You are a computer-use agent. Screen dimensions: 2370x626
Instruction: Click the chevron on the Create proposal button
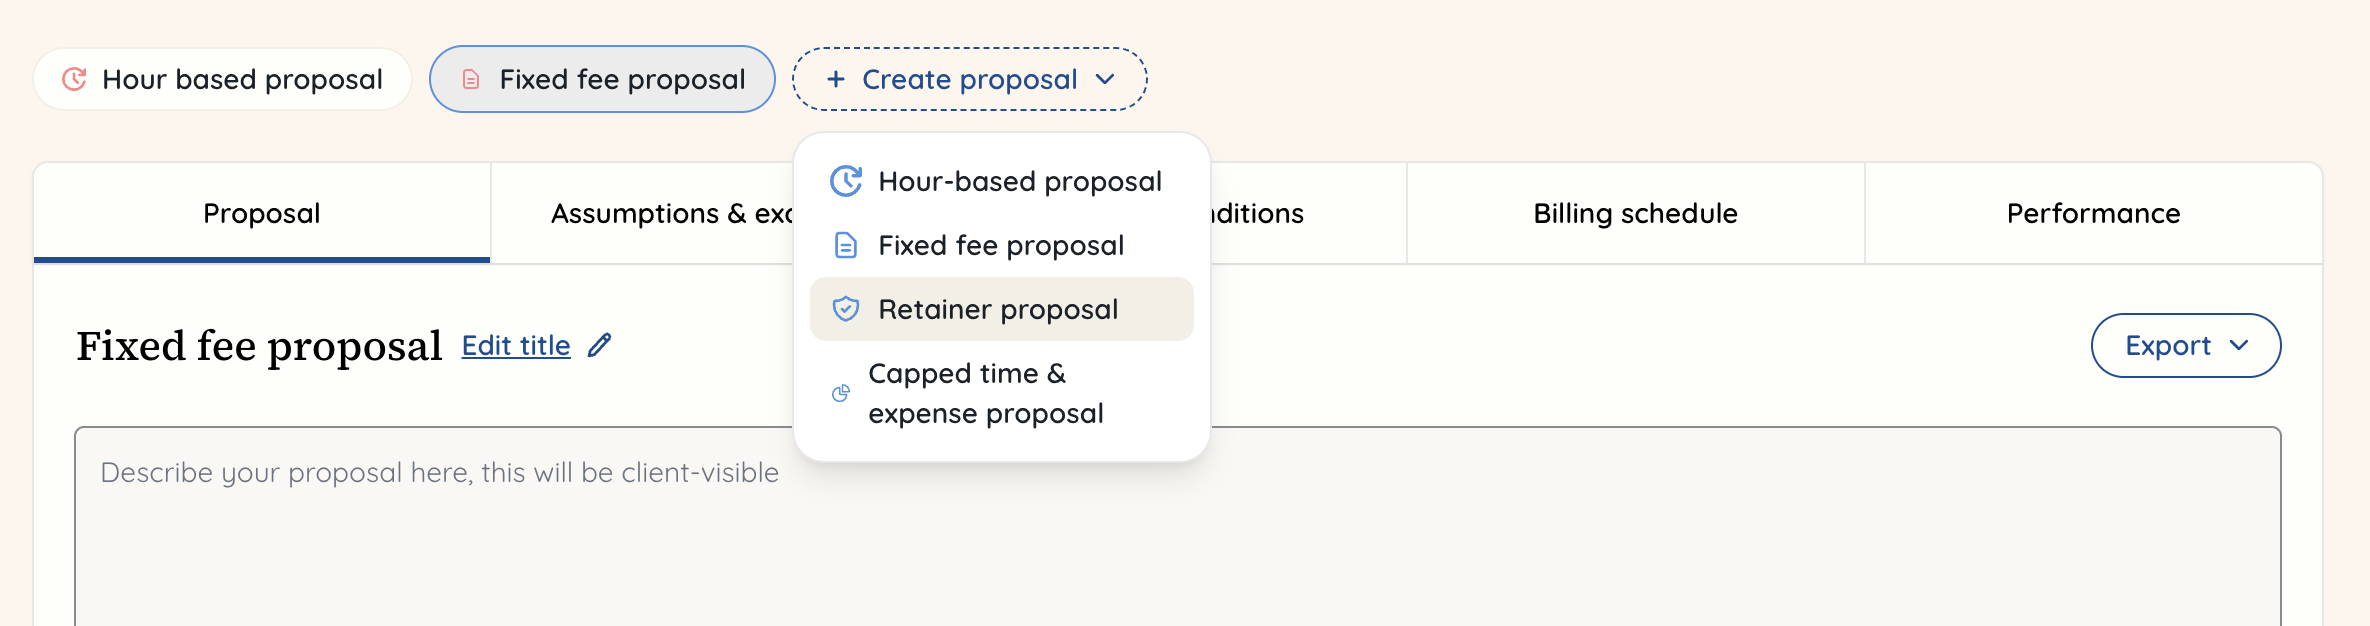(x=1104, y=80)
